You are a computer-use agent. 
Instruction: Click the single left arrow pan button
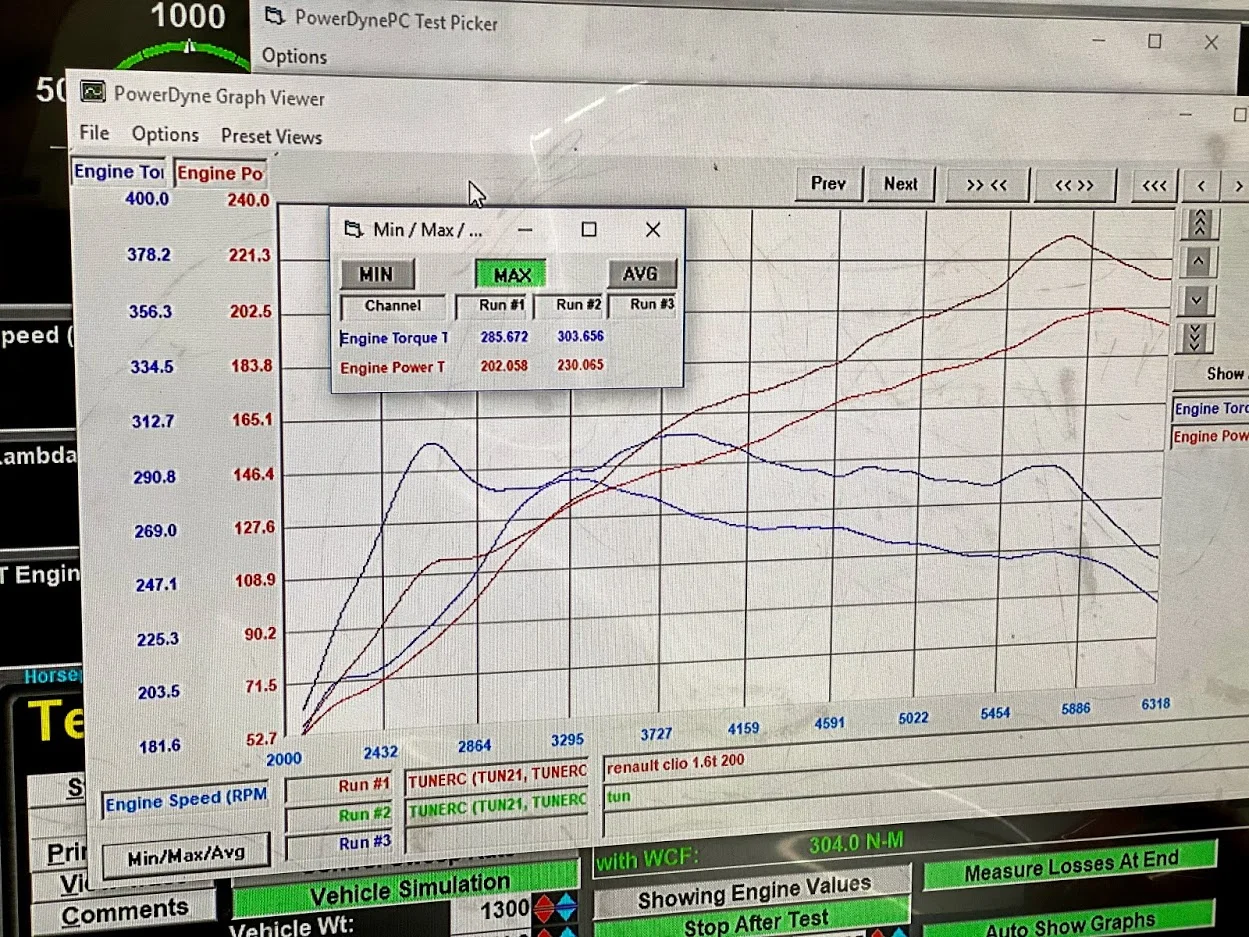(x=1201, y=186)
